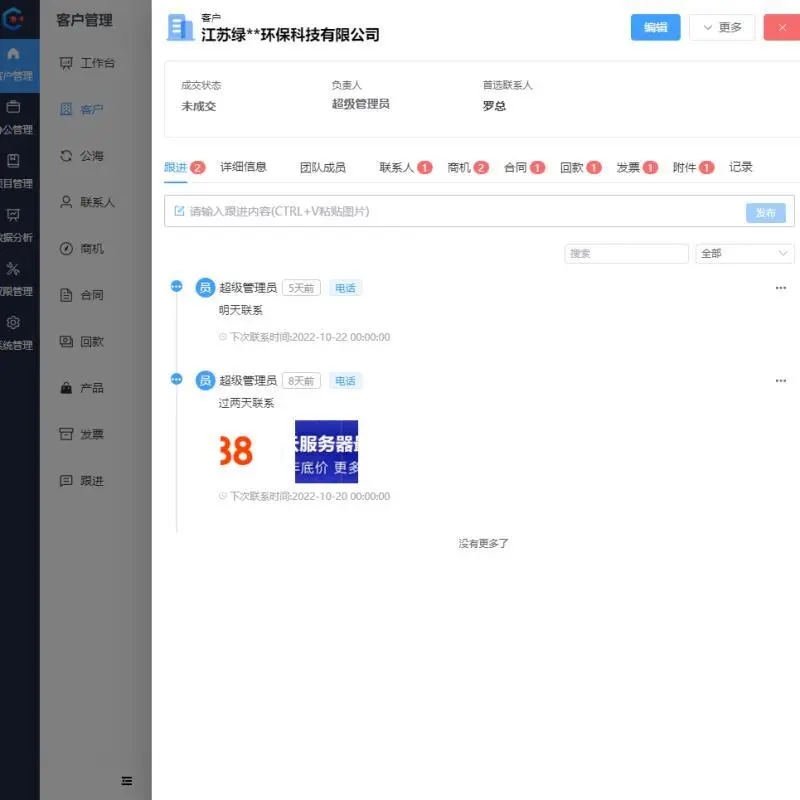
Task: Open the 全部 filter dropdown
Action: tap(744, 253)
